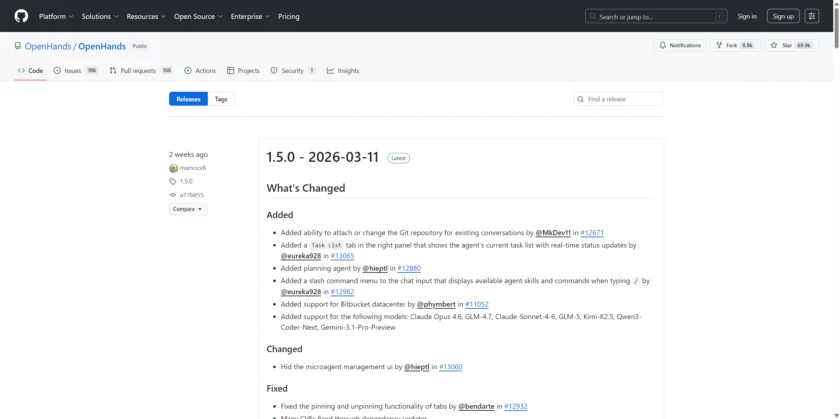
Task: Click the mamoodi author avatar
Action: click(x=174, y=168)
